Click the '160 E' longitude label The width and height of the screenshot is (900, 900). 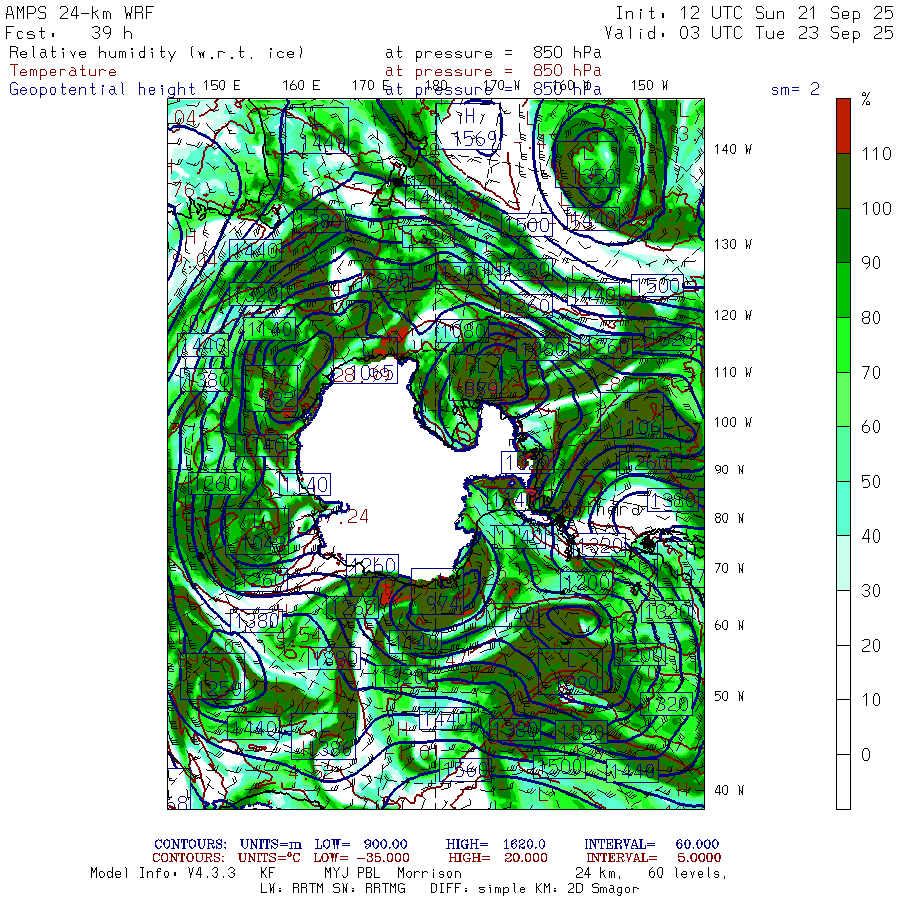click(301, 86)
